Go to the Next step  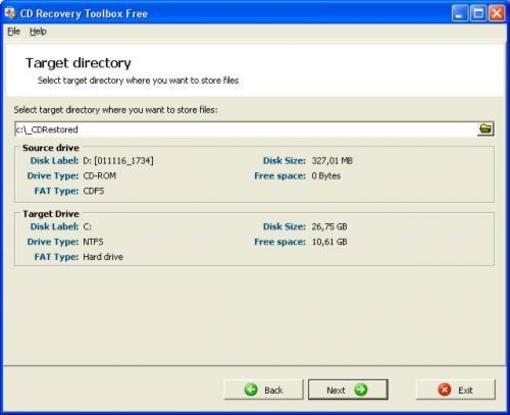pos(348,389)
